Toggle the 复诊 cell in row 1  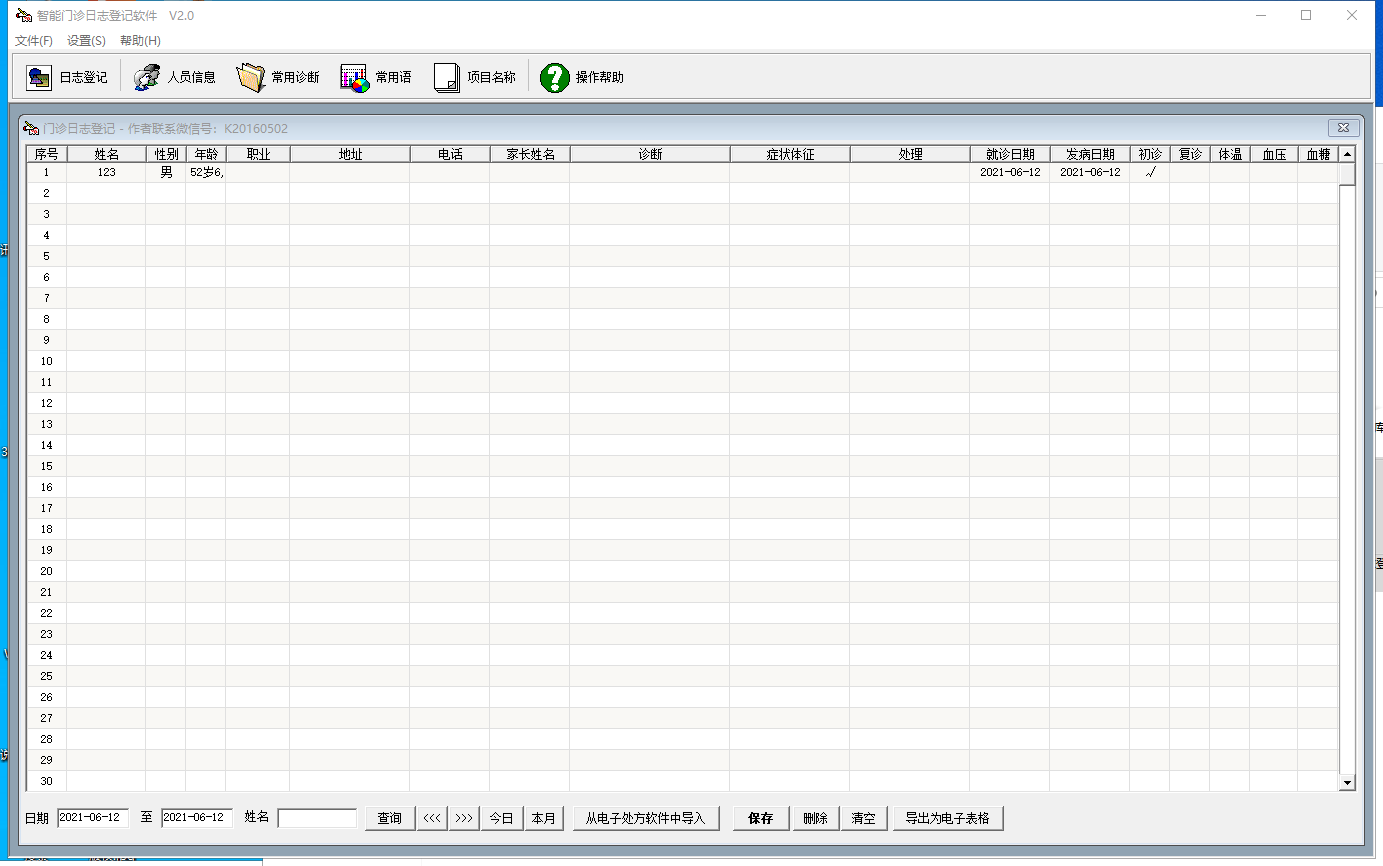point(1190,172)
